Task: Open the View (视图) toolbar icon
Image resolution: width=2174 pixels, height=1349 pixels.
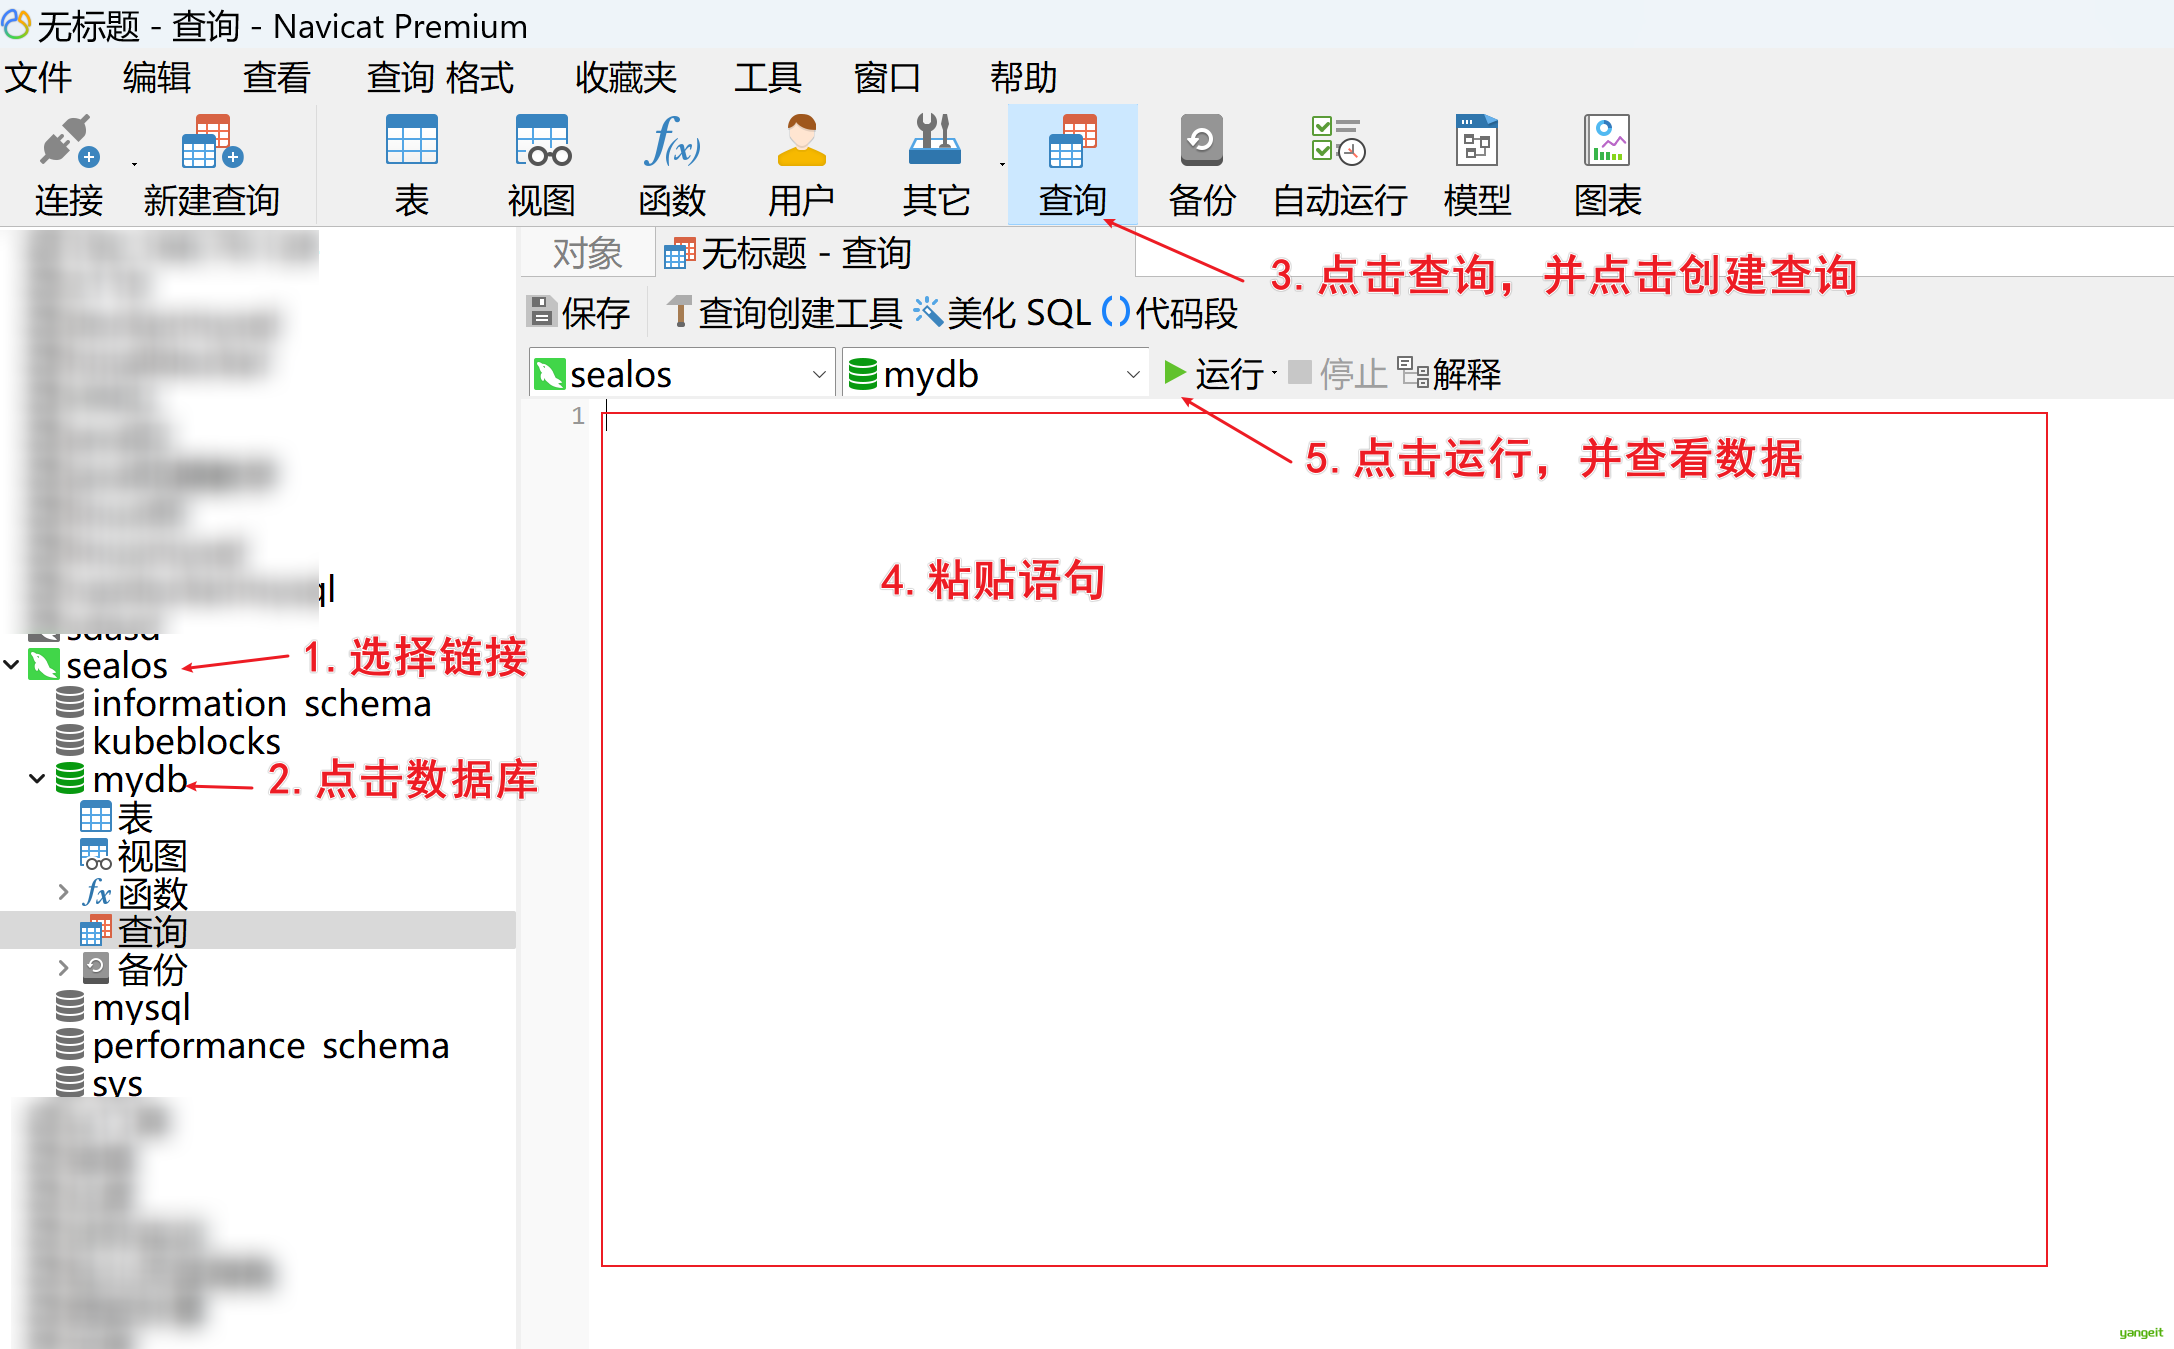Action: point(541,165)
